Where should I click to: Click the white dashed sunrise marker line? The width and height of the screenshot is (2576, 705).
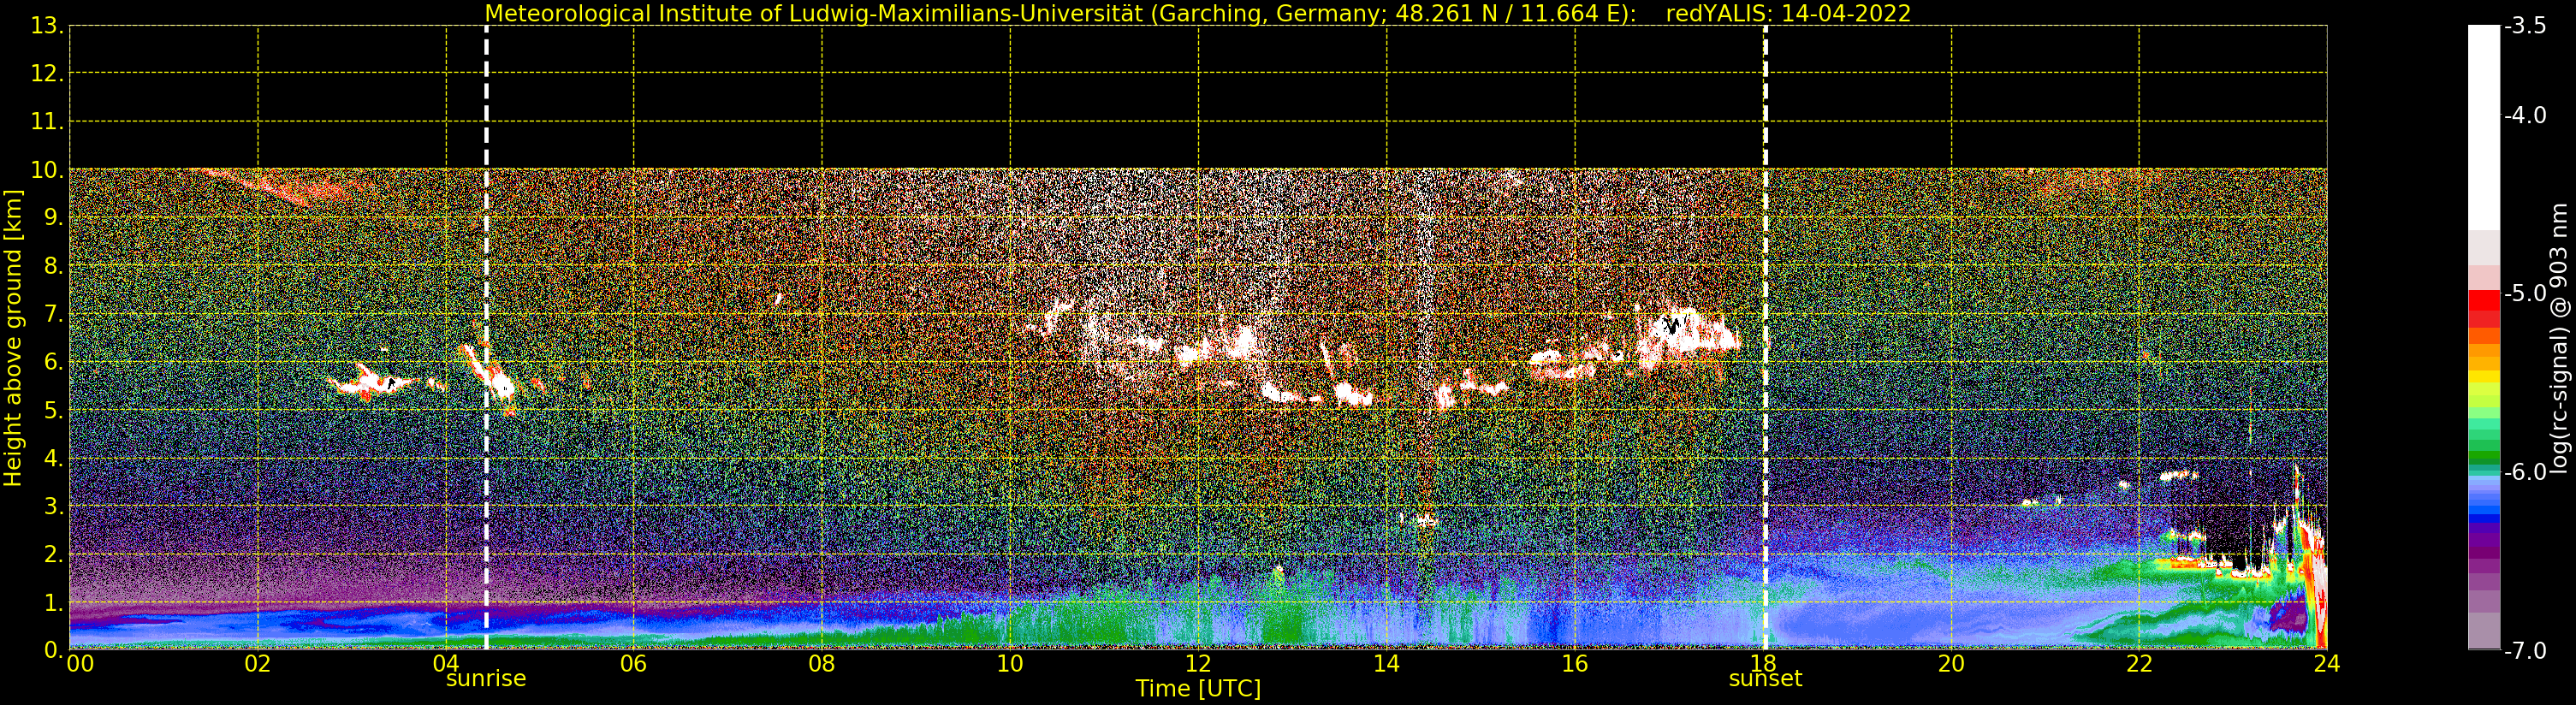click(x=486, y=338)
